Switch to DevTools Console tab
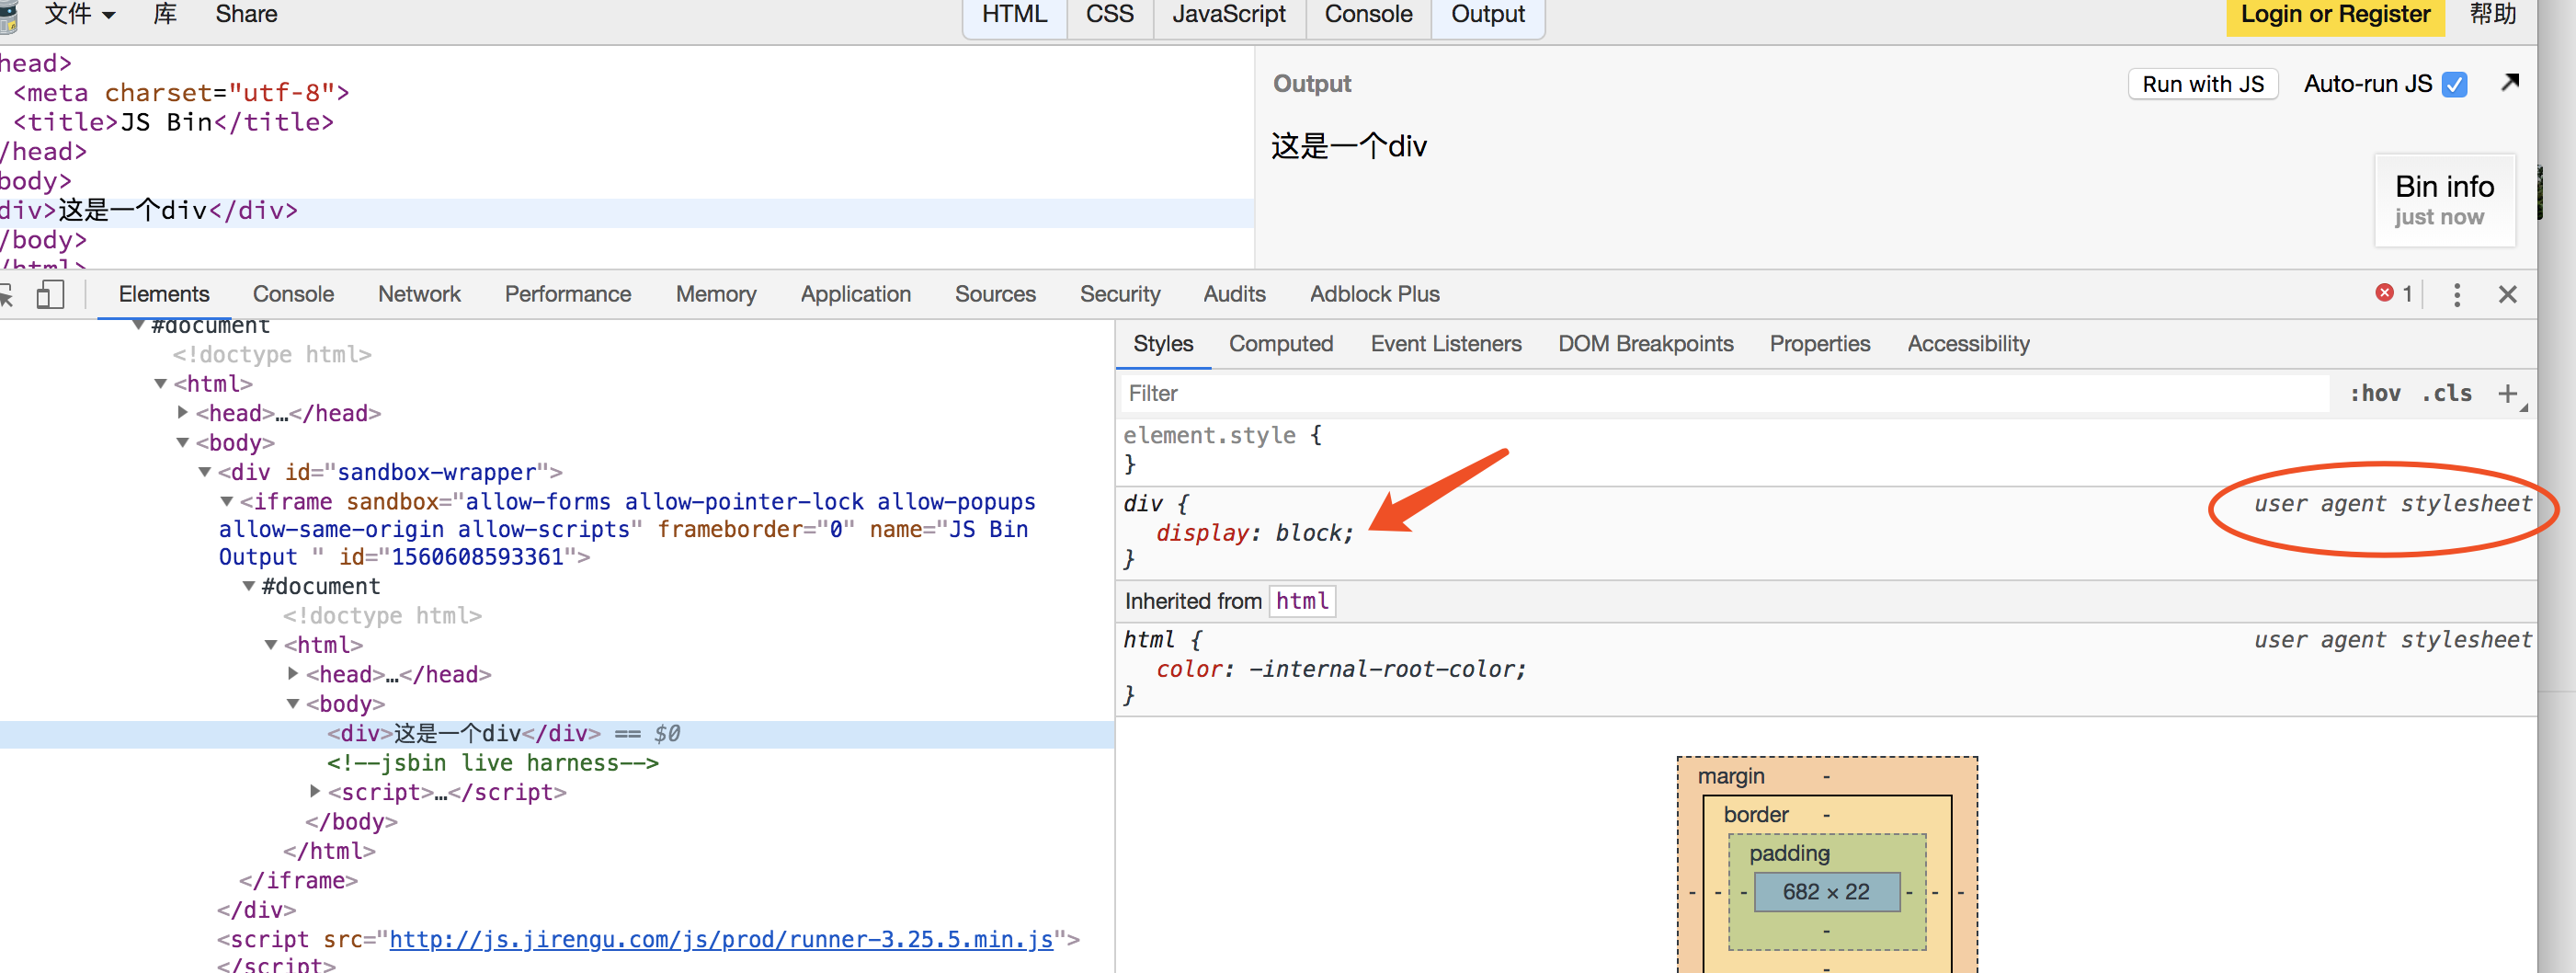This screenshot has width=2576, height=973. pos(293,294)
